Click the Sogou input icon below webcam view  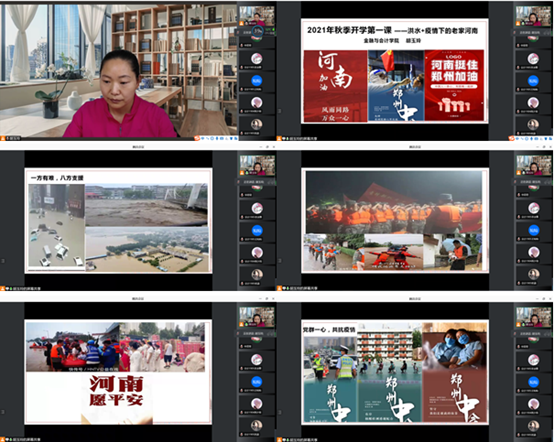pos(197,138)
